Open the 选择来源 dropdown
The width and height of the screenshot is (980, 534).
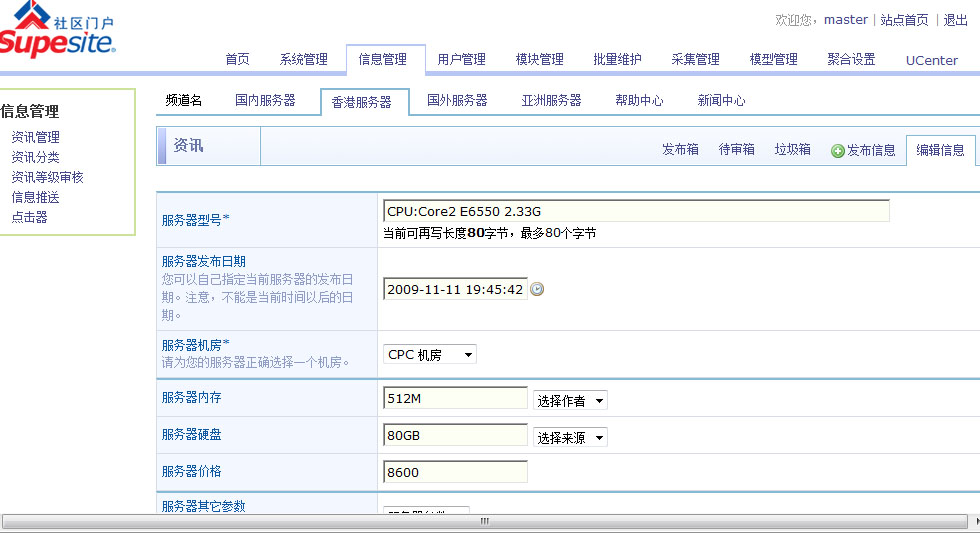coord(570,438)
